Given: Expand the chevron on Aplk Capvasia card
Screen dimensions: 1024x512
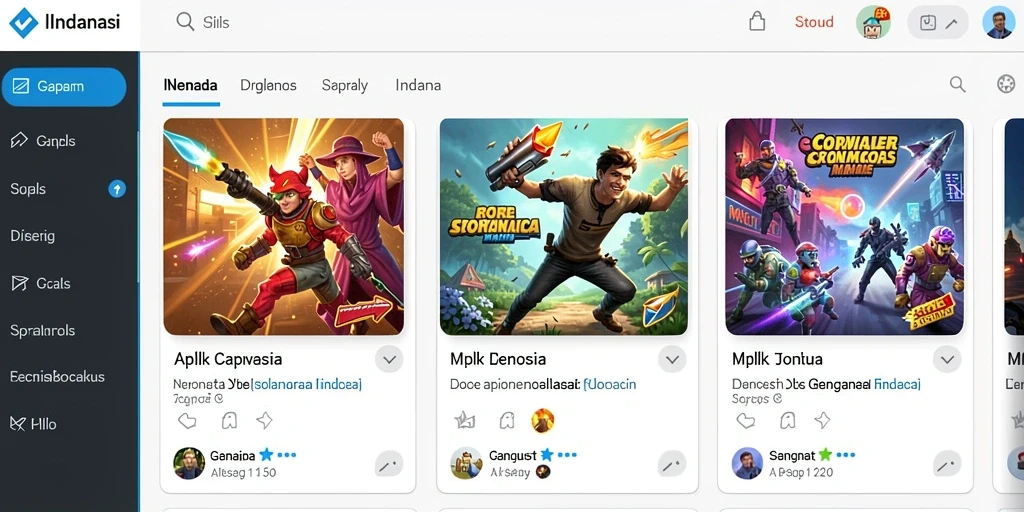Looking at the screenshot, I should click(x=389, y=359).
